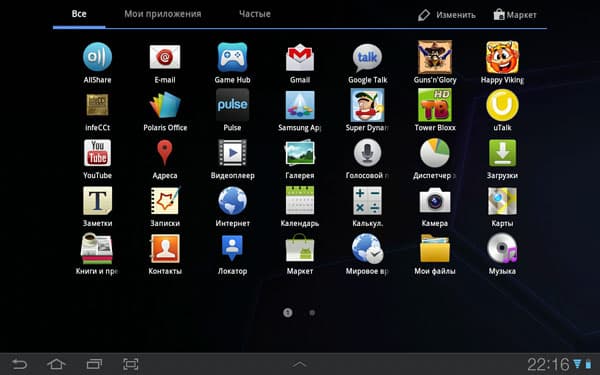Open Game Hub
The height and width of the screenshot is (375, 600).
[x=232, y=57]
